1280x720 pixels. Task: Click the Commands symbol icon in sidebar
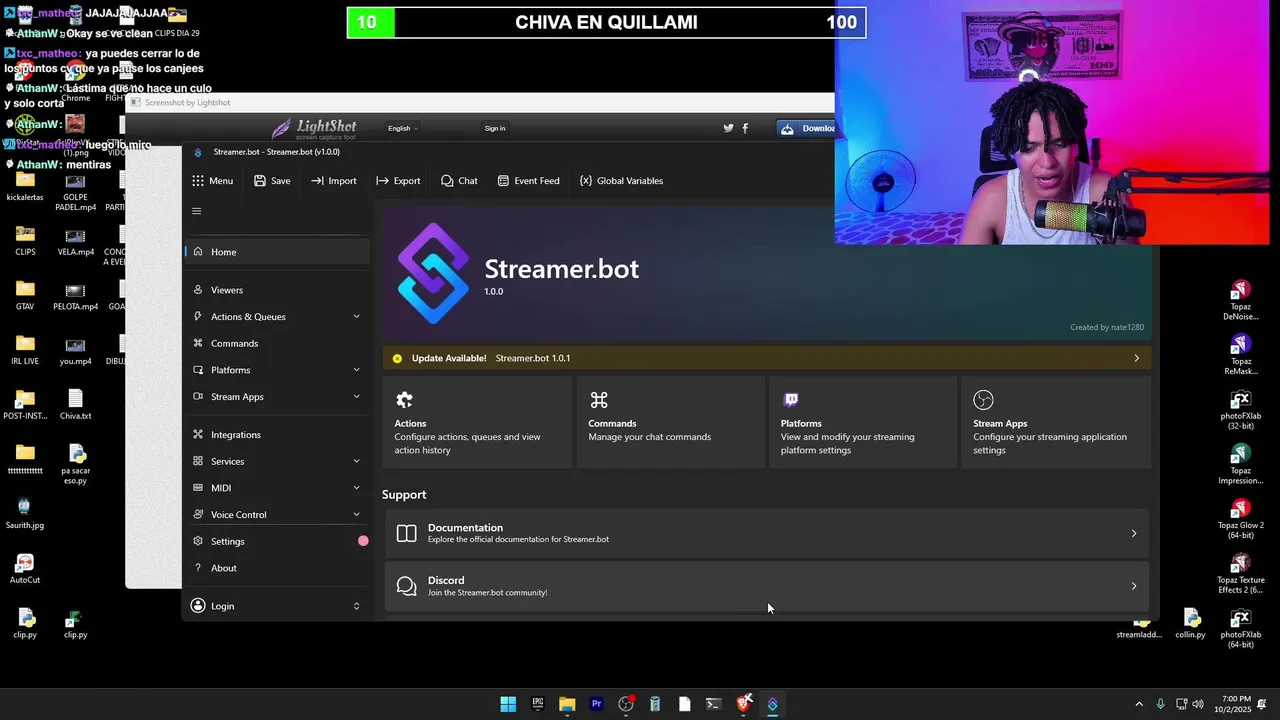pyautogui.click(x=198, y=343)
